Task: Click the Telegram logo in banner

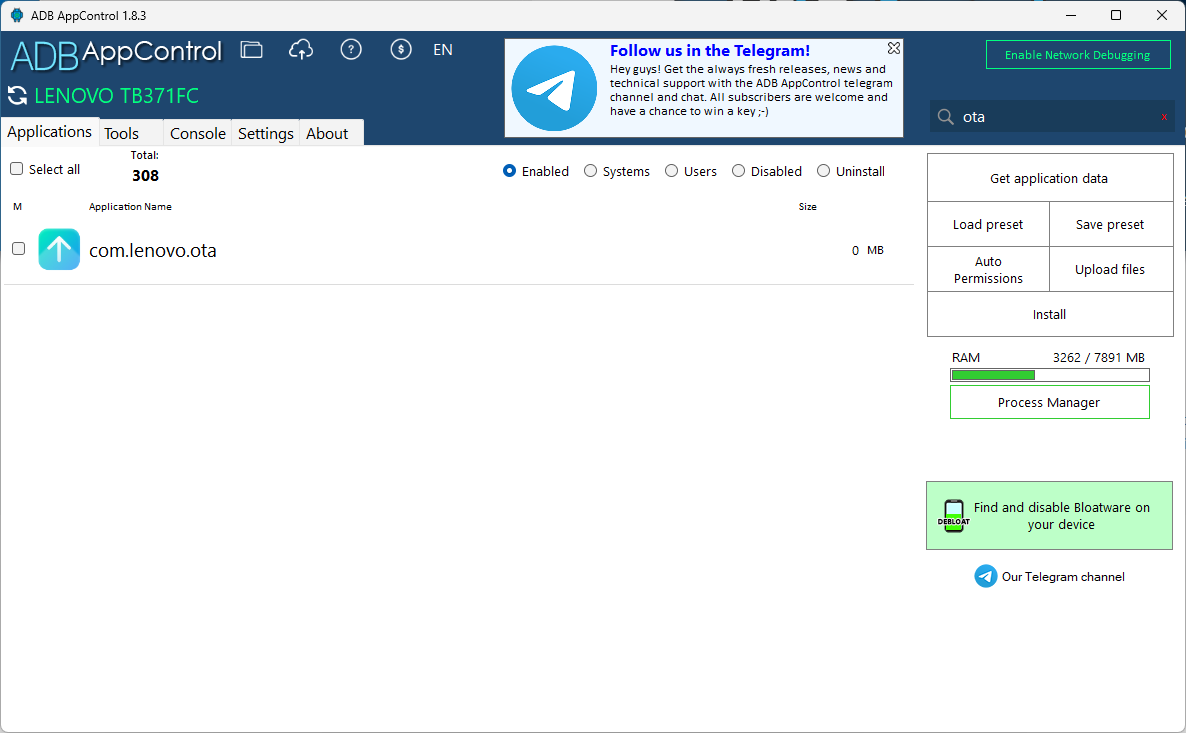Action: click(x=554, y=89)
